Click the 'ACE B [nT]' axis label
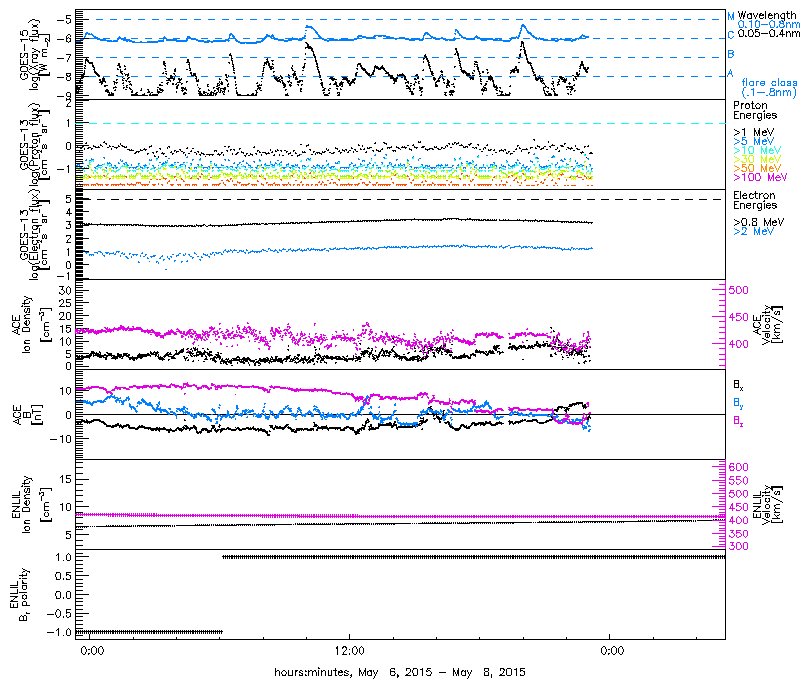This screenshot has height=680, width=800. (29, 415)
